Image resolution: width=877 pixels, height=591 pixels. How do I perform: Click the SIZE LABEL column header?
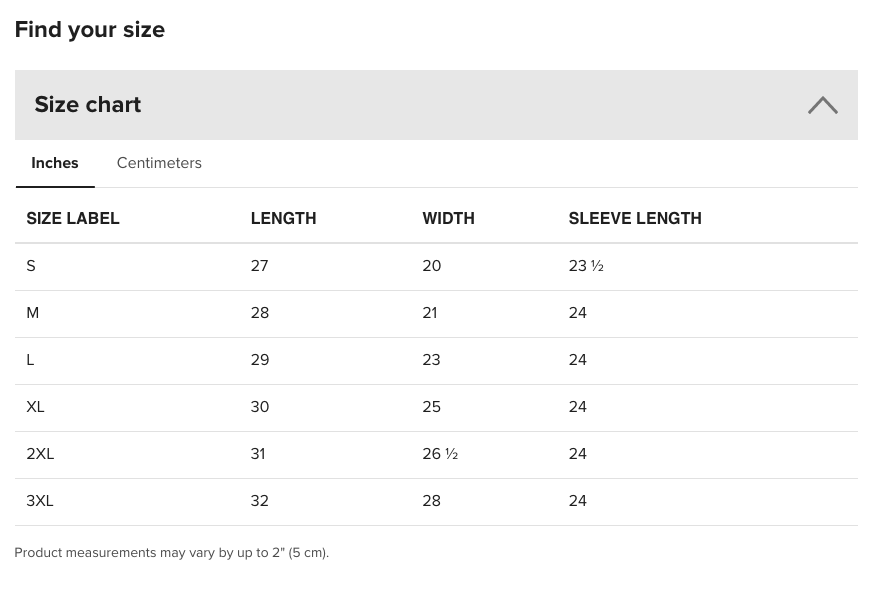pyautogui.click(x=73, y=218)
